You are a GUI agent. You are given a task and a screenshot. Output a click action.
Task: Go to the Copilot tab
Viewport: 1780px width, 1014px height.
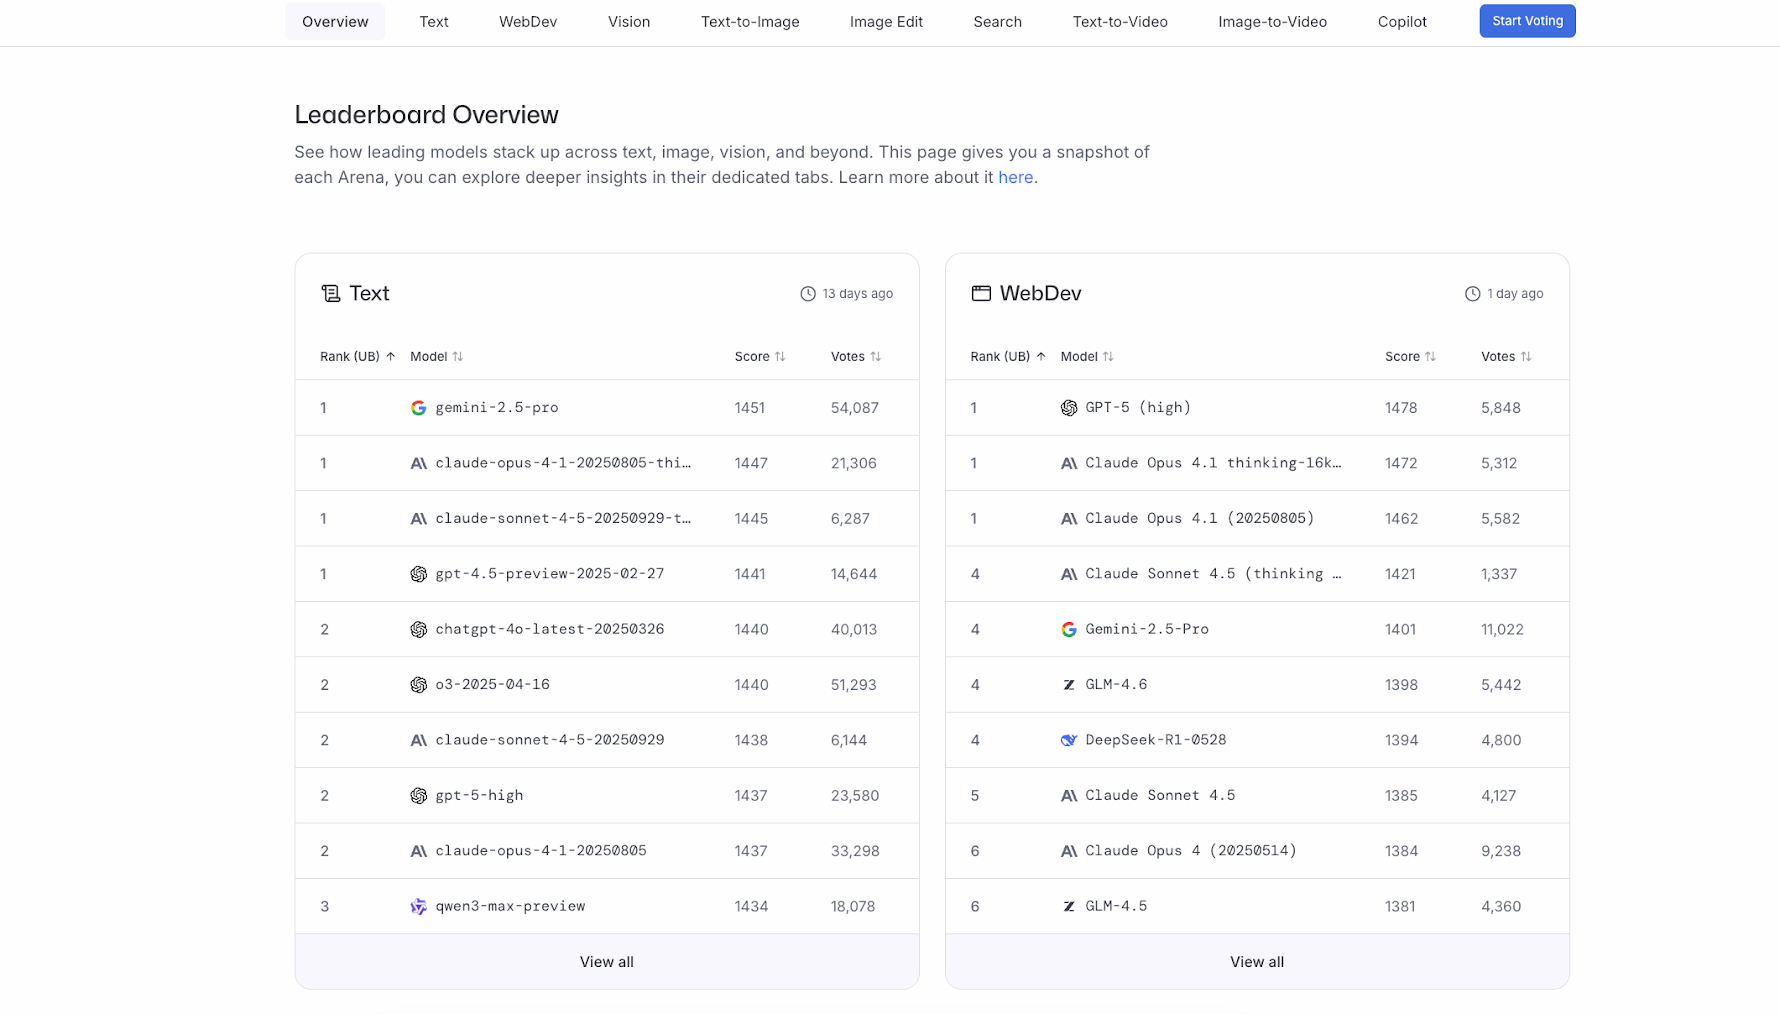pos(1402,22)
